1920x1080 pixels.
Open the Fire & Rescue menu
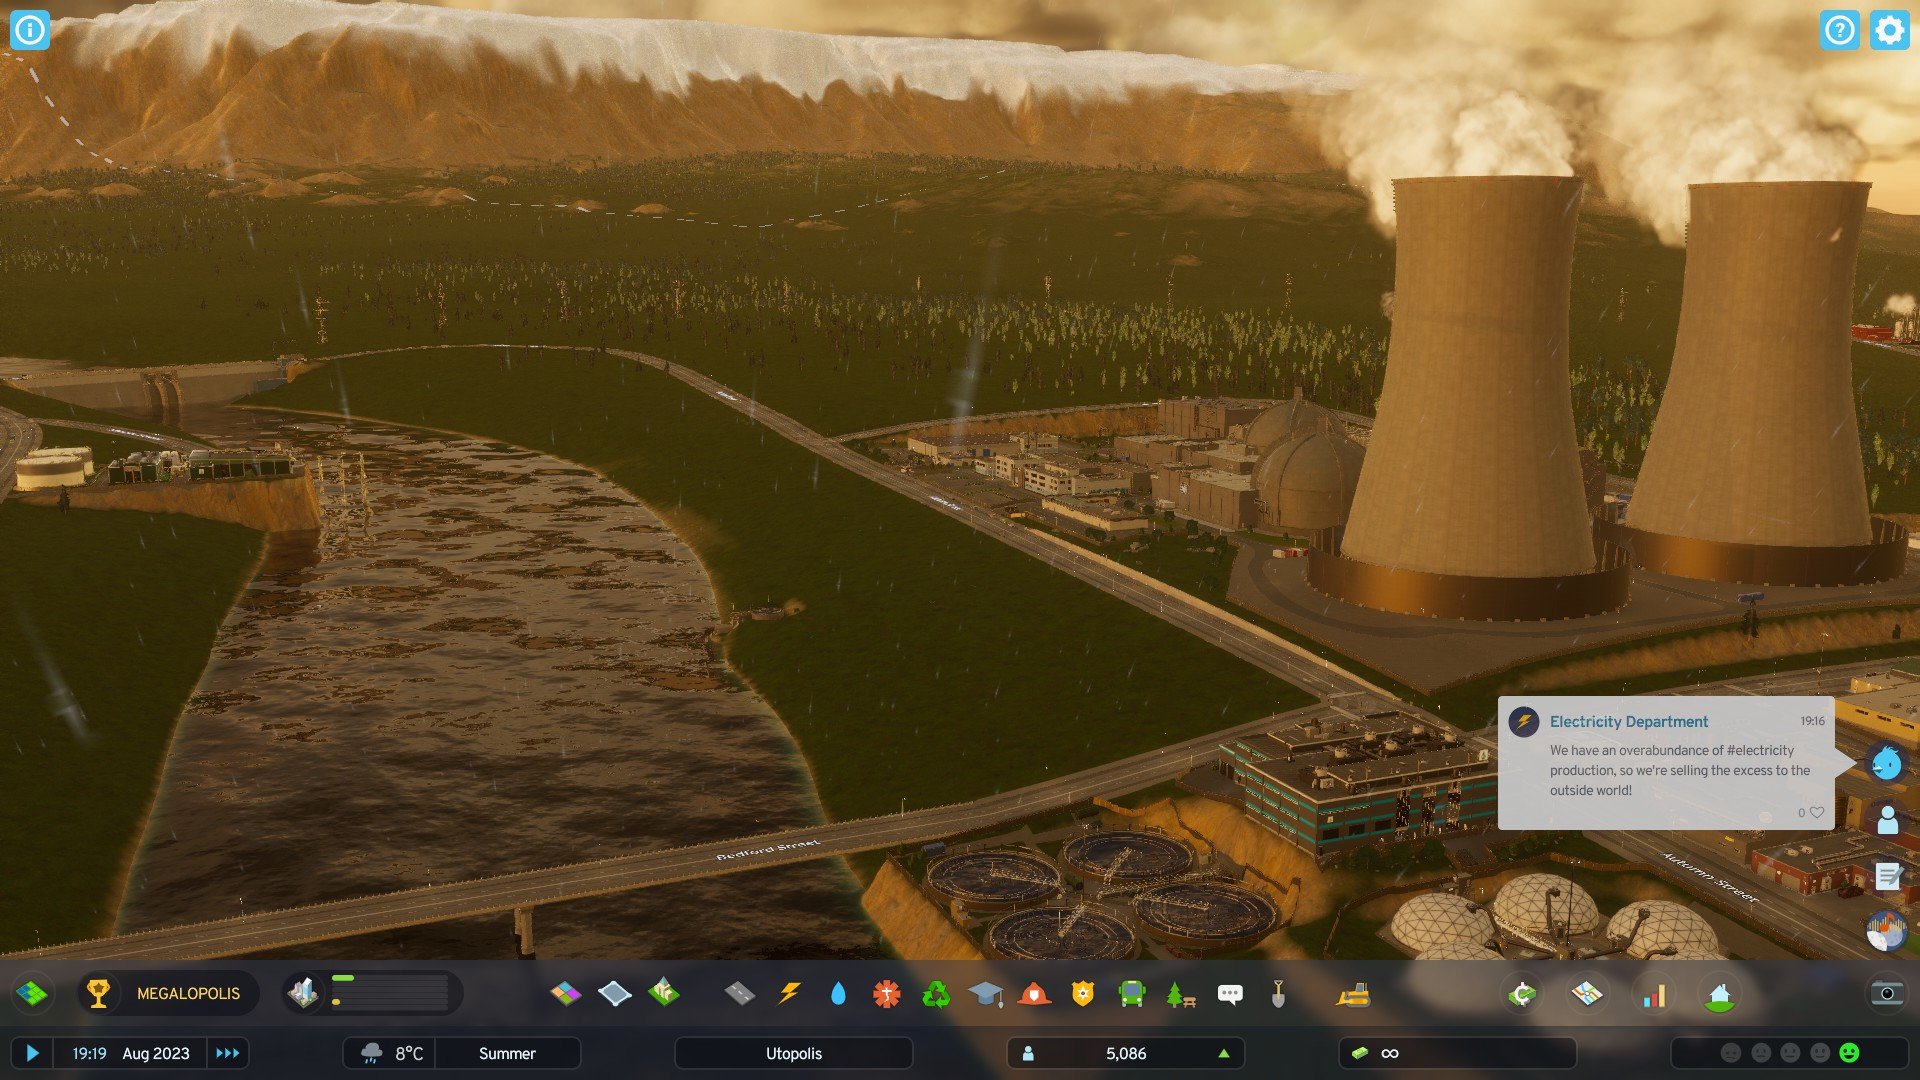(1034, 993)
